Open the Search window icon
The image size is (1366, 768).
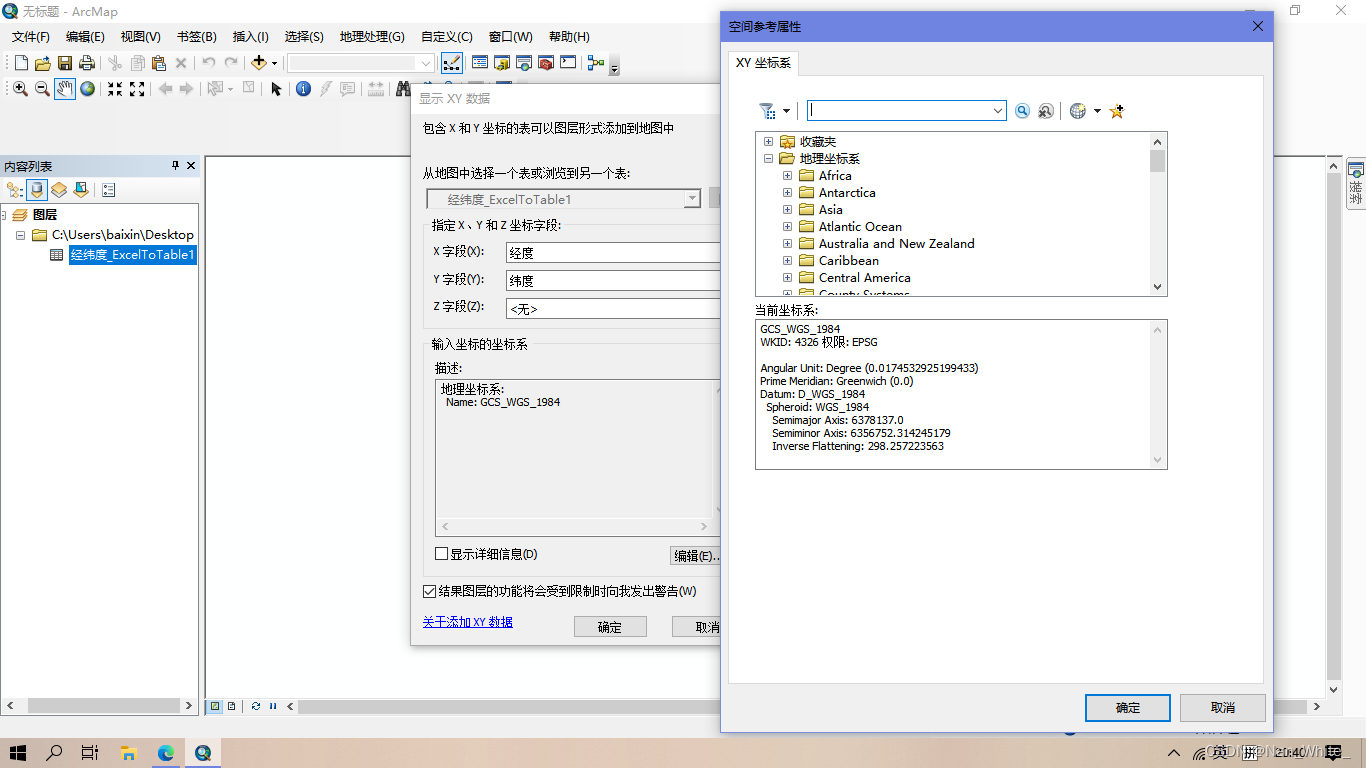[524, 63]
